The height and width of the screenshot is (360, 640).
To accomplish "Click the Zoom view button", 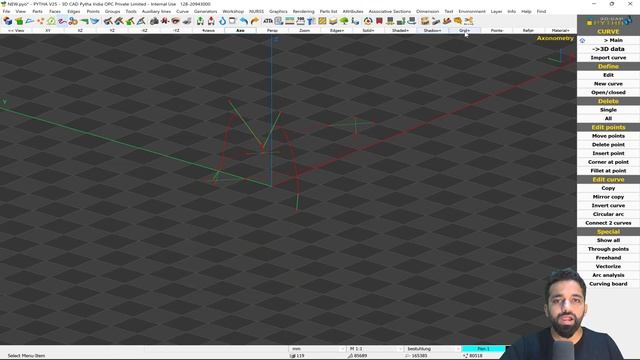I will (x=304, y=31).
